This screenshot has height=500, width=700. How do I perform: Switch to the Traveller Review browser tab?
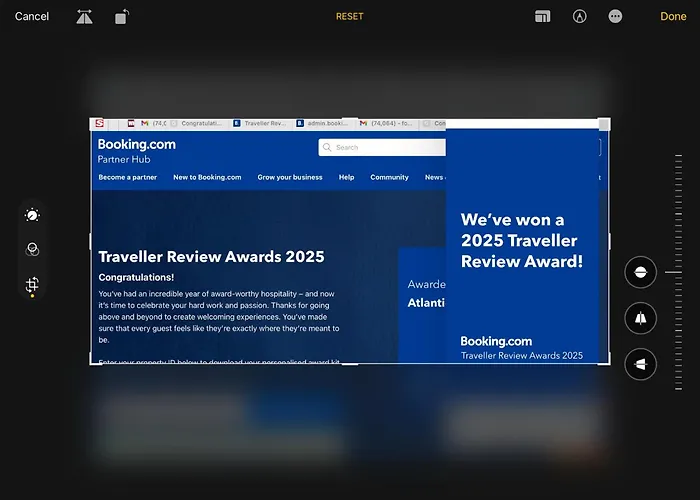(260, 124)
